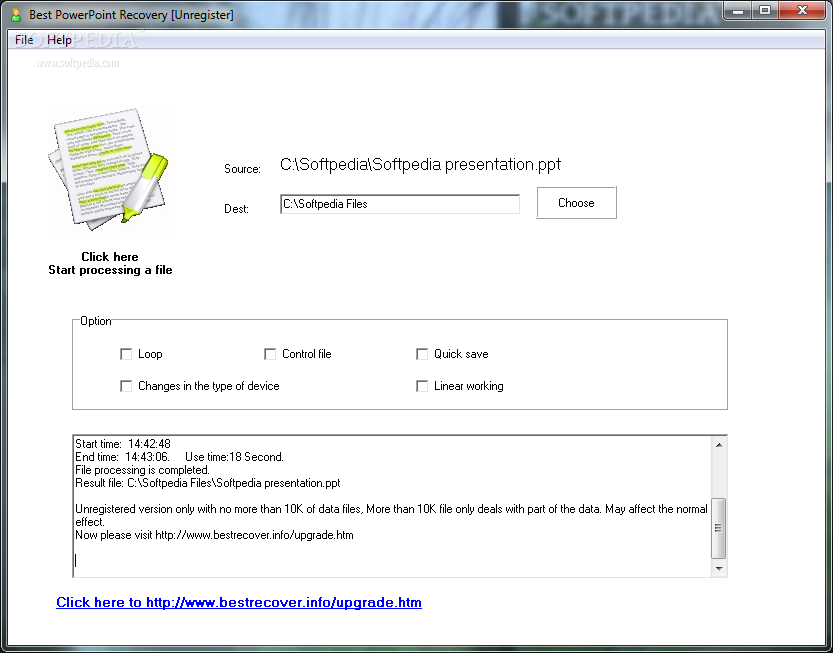Click 'Click here Start processing a file' label
The image size is (833, 653).
110,263
